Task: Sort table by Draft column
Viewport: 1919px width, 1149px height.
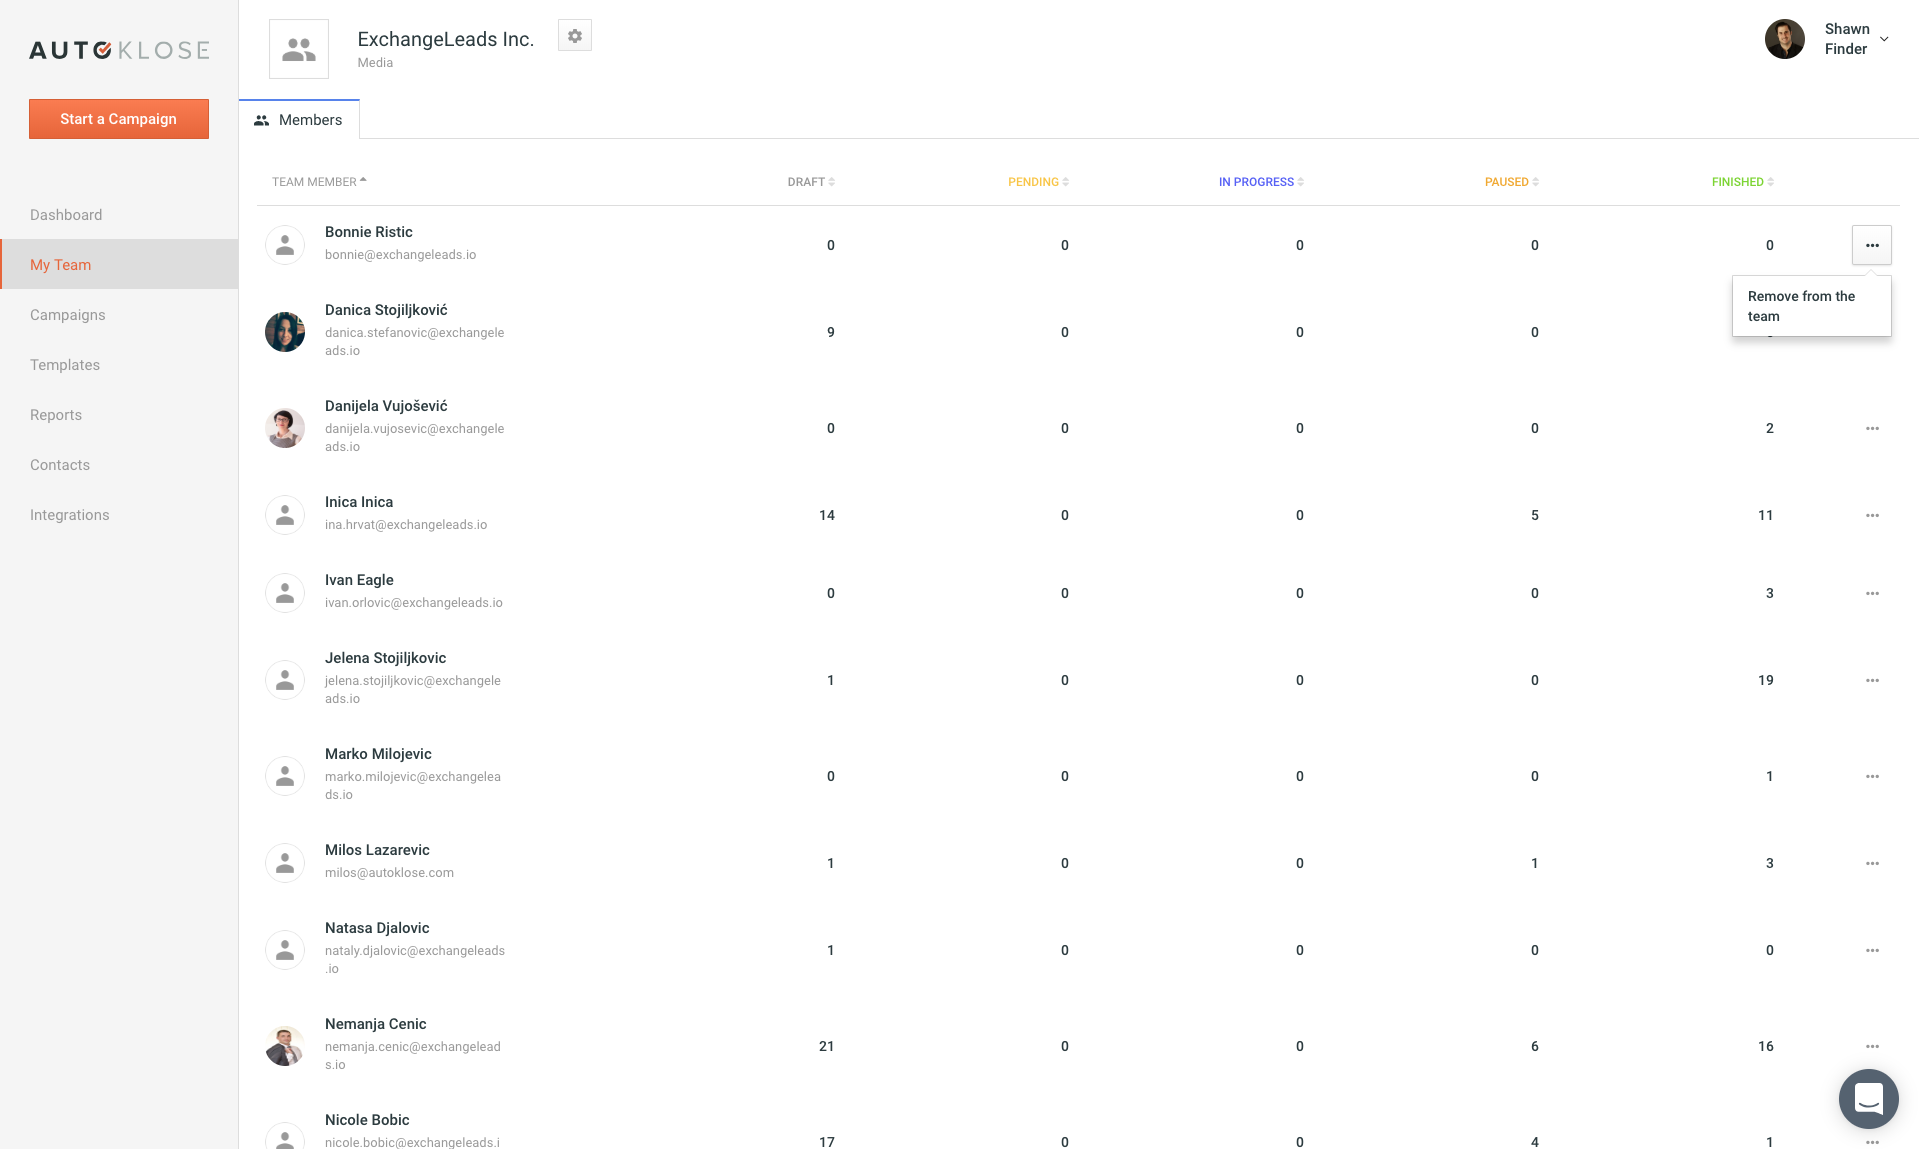Action: coord(810,182)
